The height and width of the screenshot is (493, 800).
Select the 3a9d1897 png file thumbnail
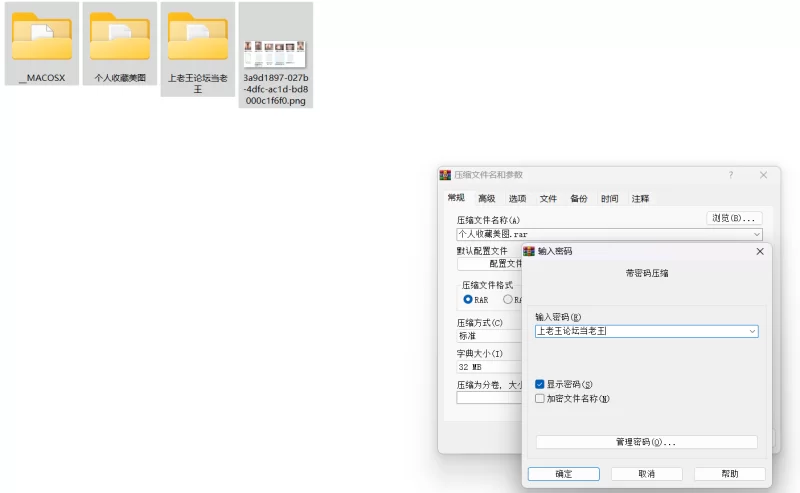tap(274, 54)
